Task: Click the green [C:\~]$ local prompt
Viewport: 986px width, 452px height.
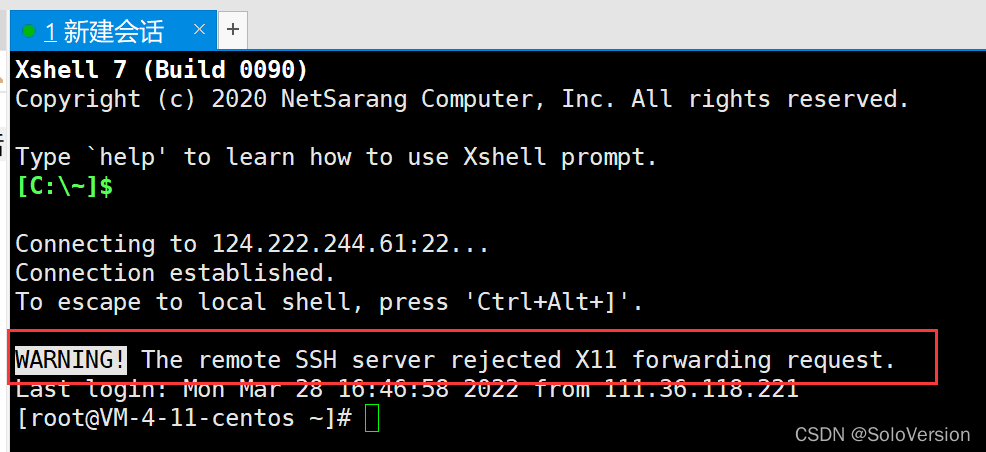Action: (x=64, y=186)
